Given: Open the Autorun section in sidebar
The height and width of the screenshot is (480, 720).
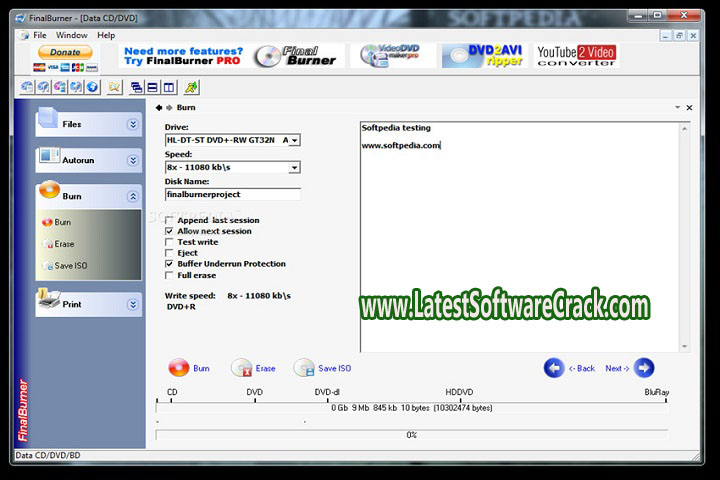Looking at the screenshot, I should coord(88,160).
